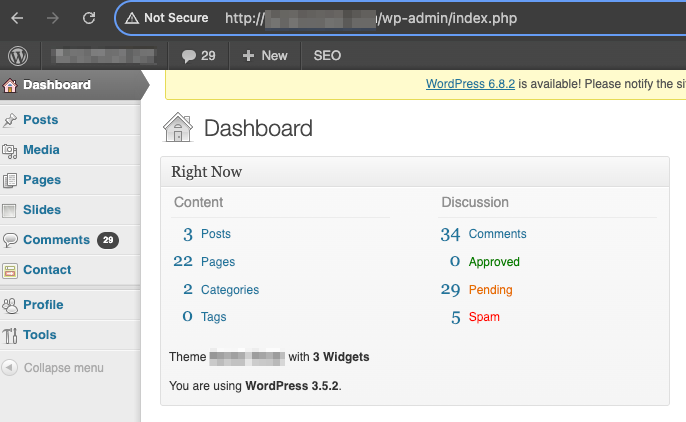Open Tools in sidebar
The image size is (686, 422).
(x=40, y=335)
